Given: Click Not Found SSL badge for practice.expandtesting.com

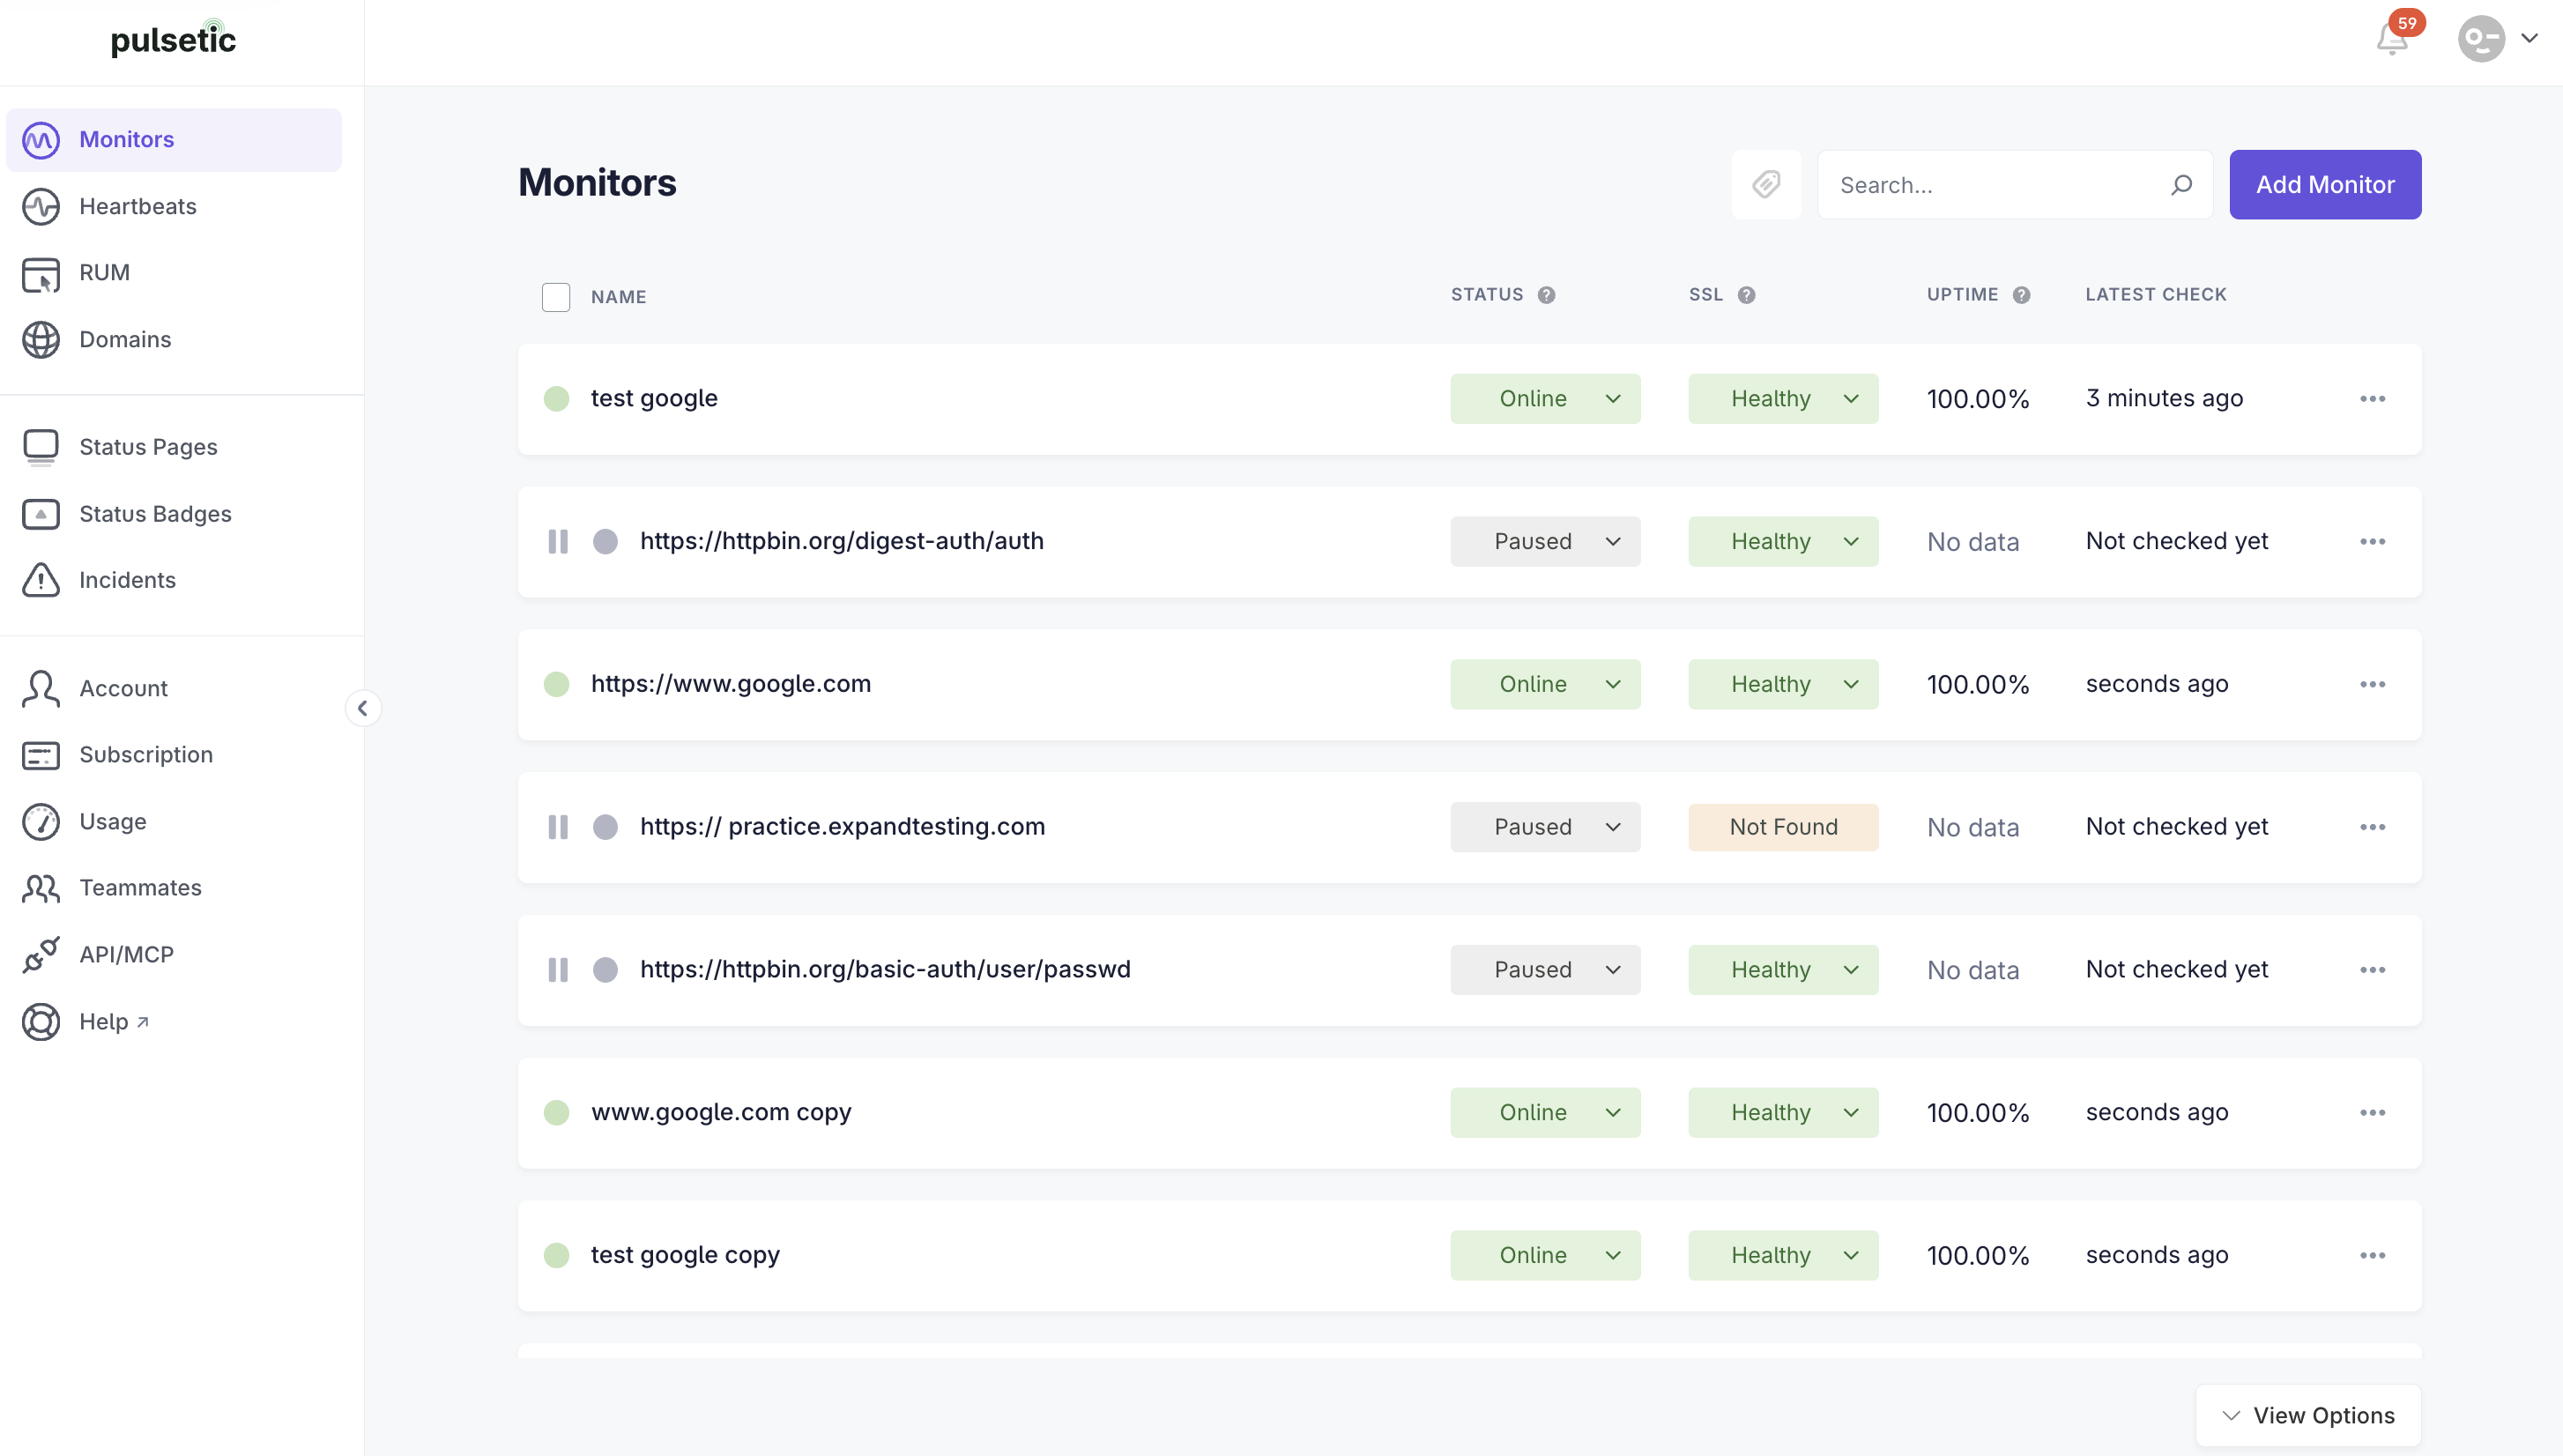Looking at the screenshot, I should [x=1783, y=828].
